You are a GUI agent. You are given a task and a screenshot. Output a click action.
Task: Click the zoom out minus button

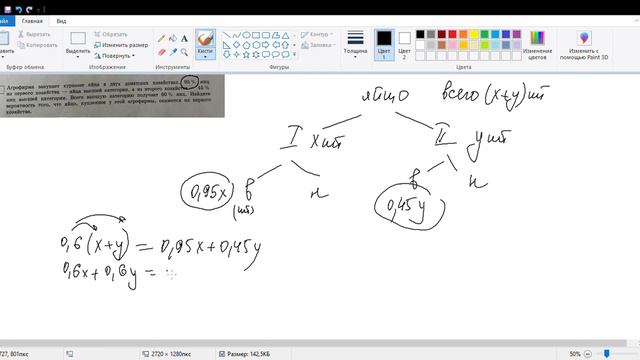588,354
